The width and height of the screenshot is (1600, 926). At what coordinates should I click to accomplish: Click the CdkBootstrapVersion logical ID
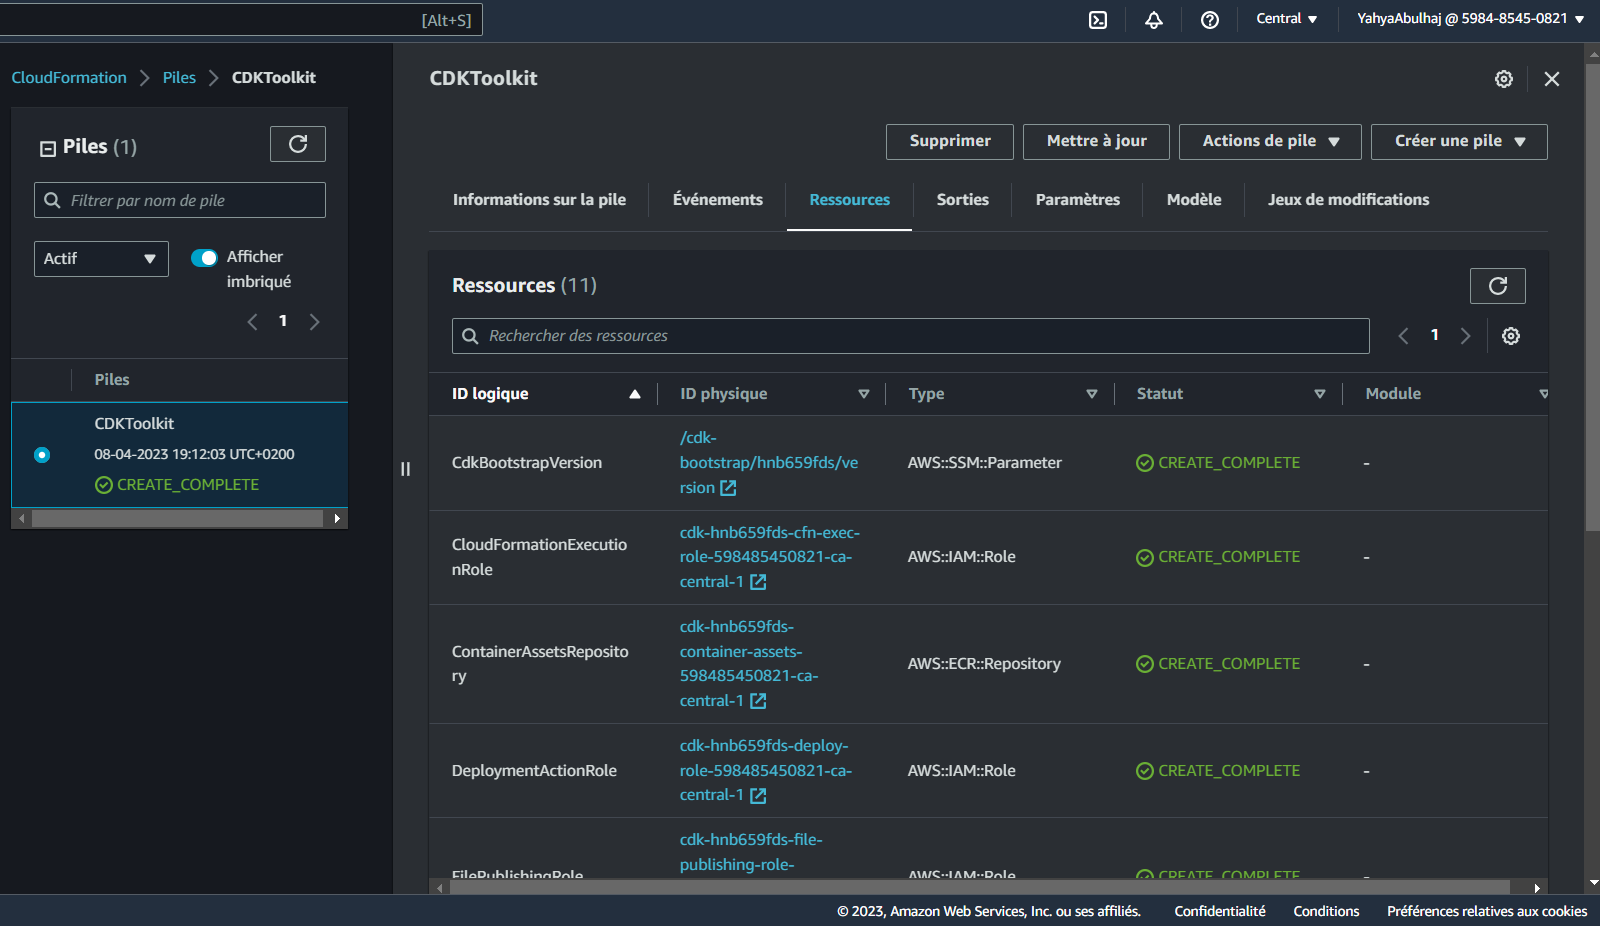(x=527, y=463)
